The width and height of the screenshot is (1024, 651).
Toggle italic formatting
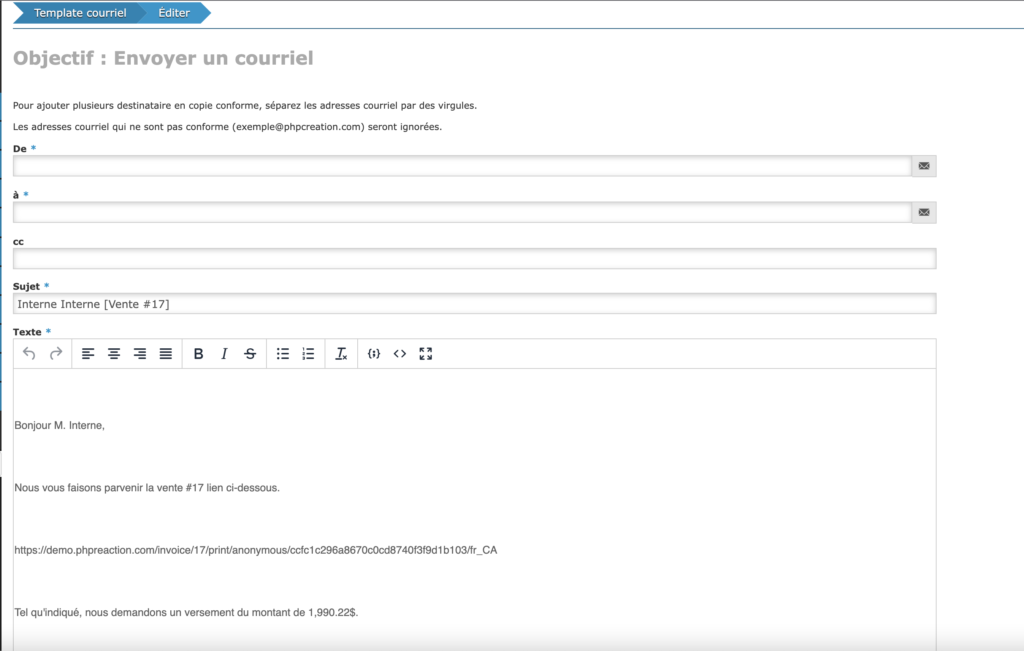224,354
